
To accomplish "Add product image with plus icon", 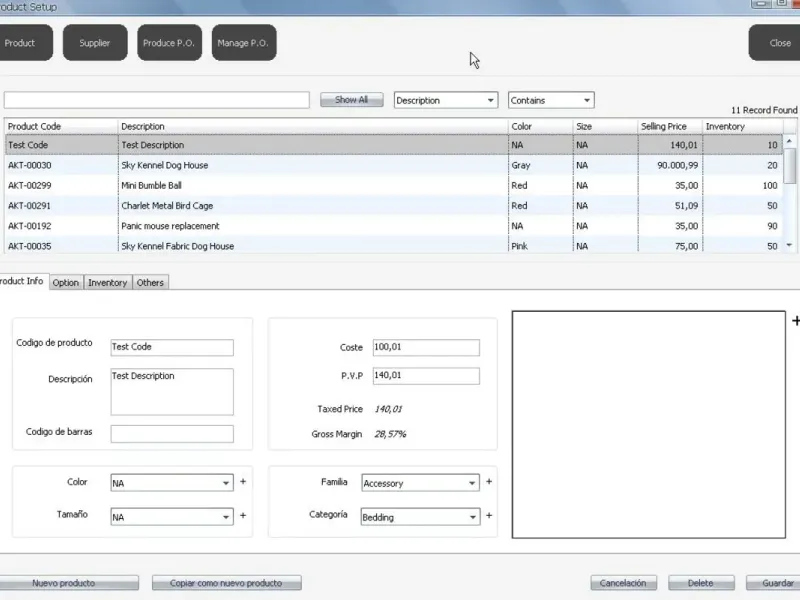I will tap(795, 321).
